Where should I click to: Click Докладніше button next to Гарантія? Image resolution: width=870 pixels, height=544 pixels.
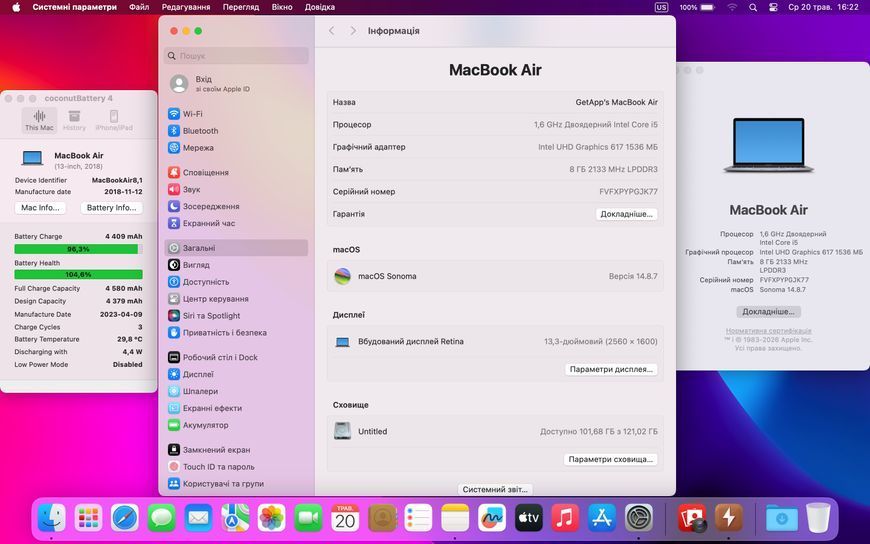626,214
